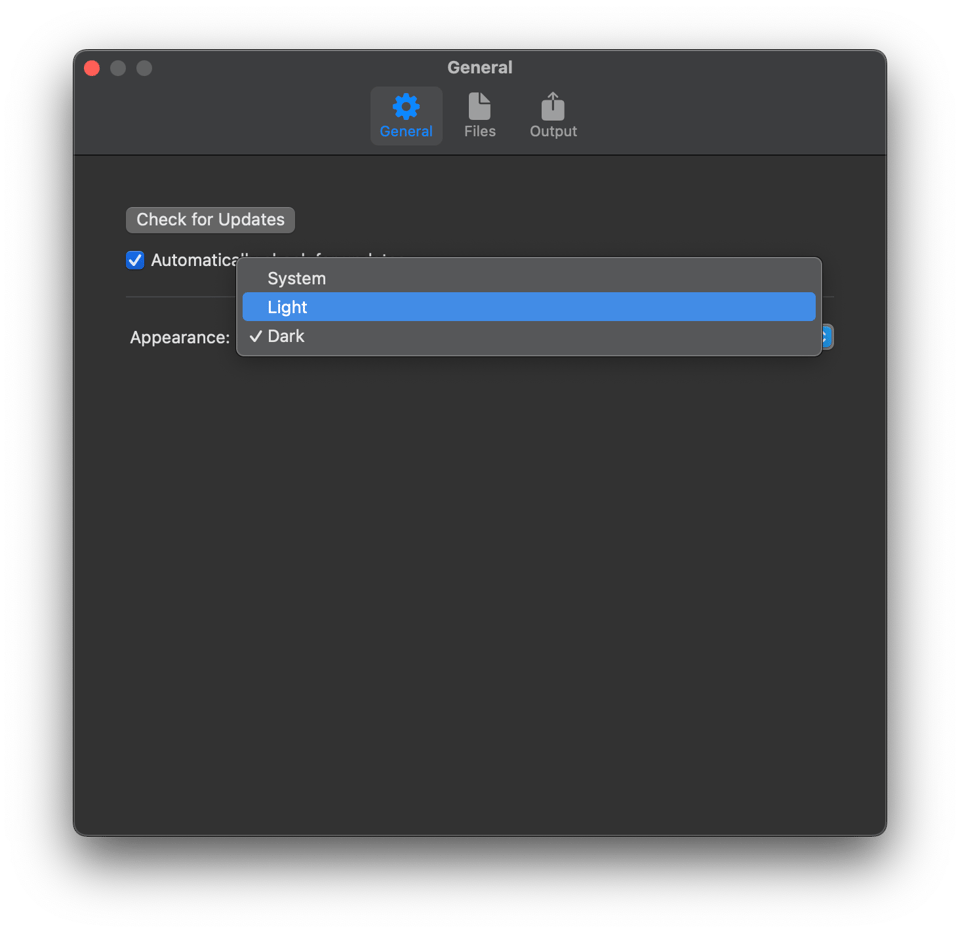Click the 'Automatically check' checkbox label text
The image size is (960, 933).
pos(192,260)
